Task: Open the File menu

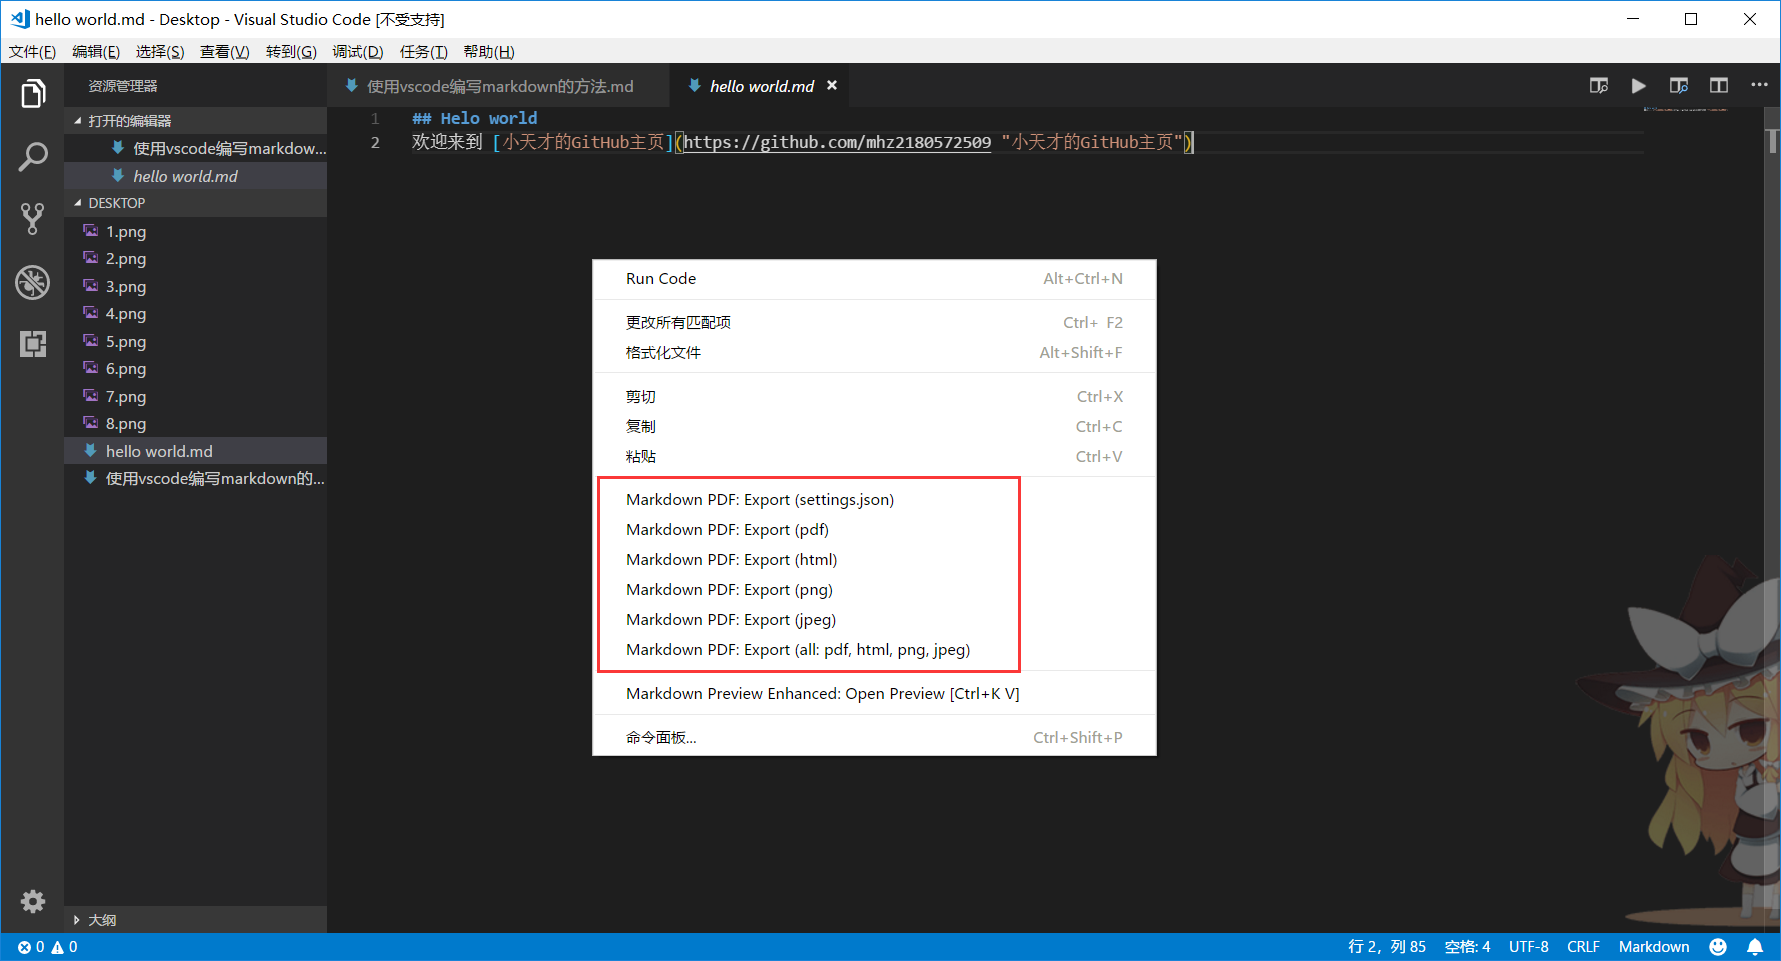Action: [32, 52]
